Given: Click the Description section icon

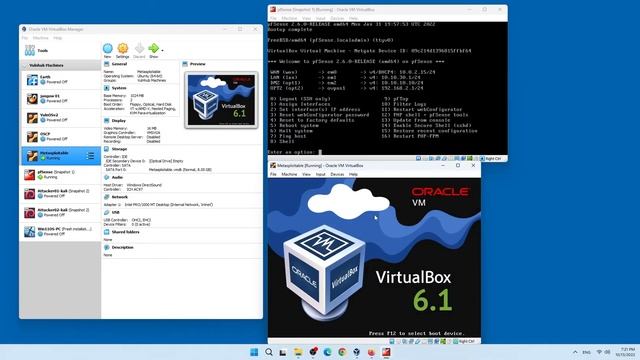Looking at the screenshot, I should point(107,247).
